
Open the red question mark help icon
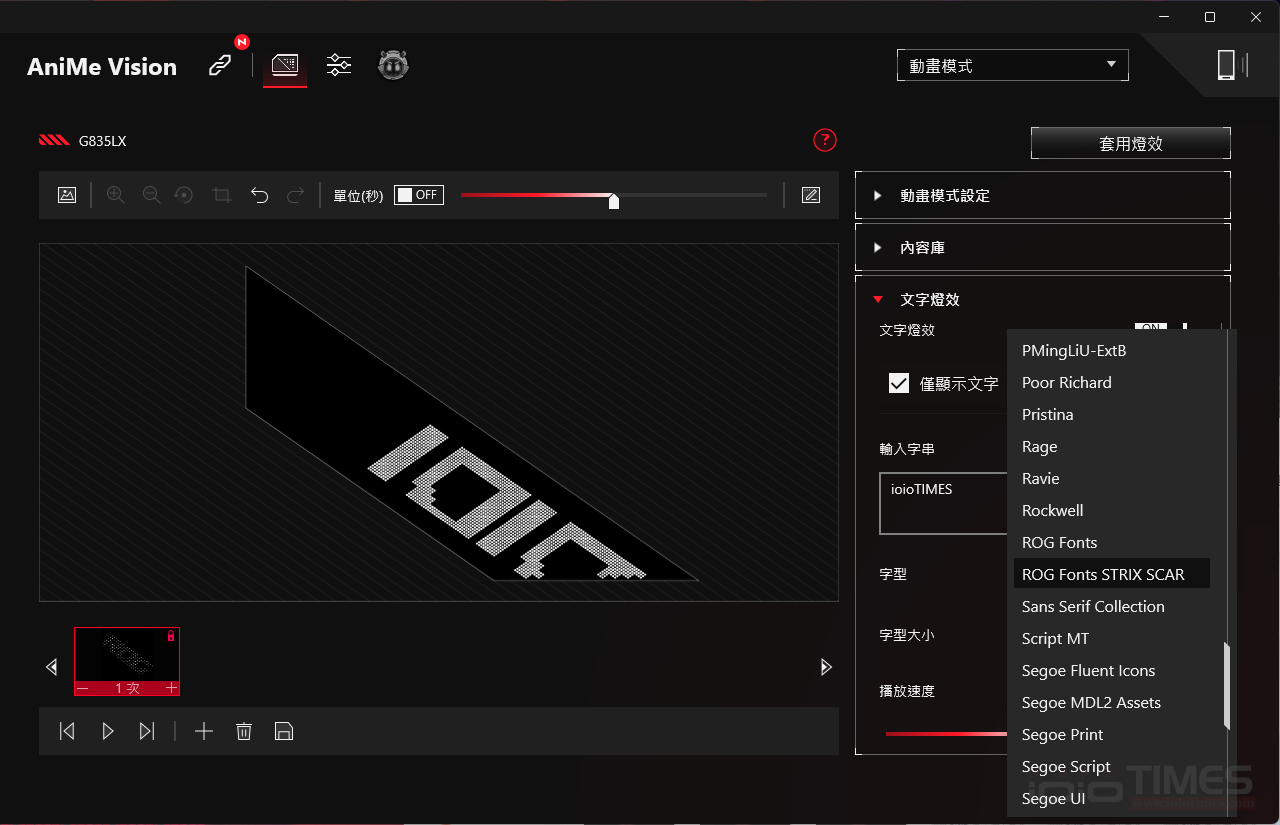[x=824, y=140]
